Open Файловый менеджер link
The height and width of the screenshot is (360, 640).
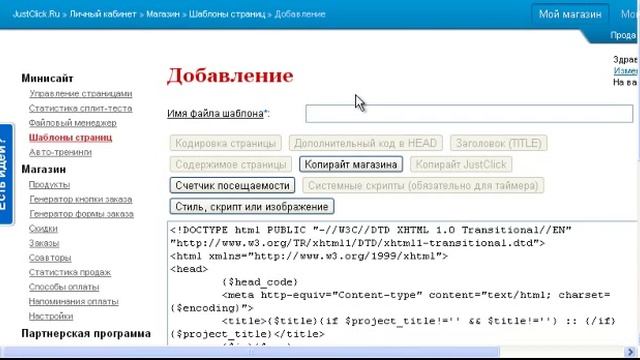click(73, 122)
